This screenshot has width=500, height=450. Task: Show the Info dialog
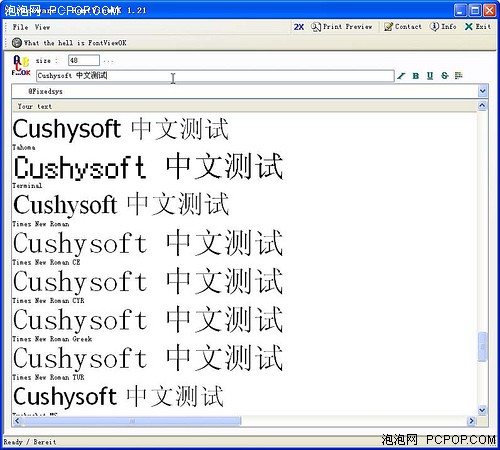pos(443,27)
